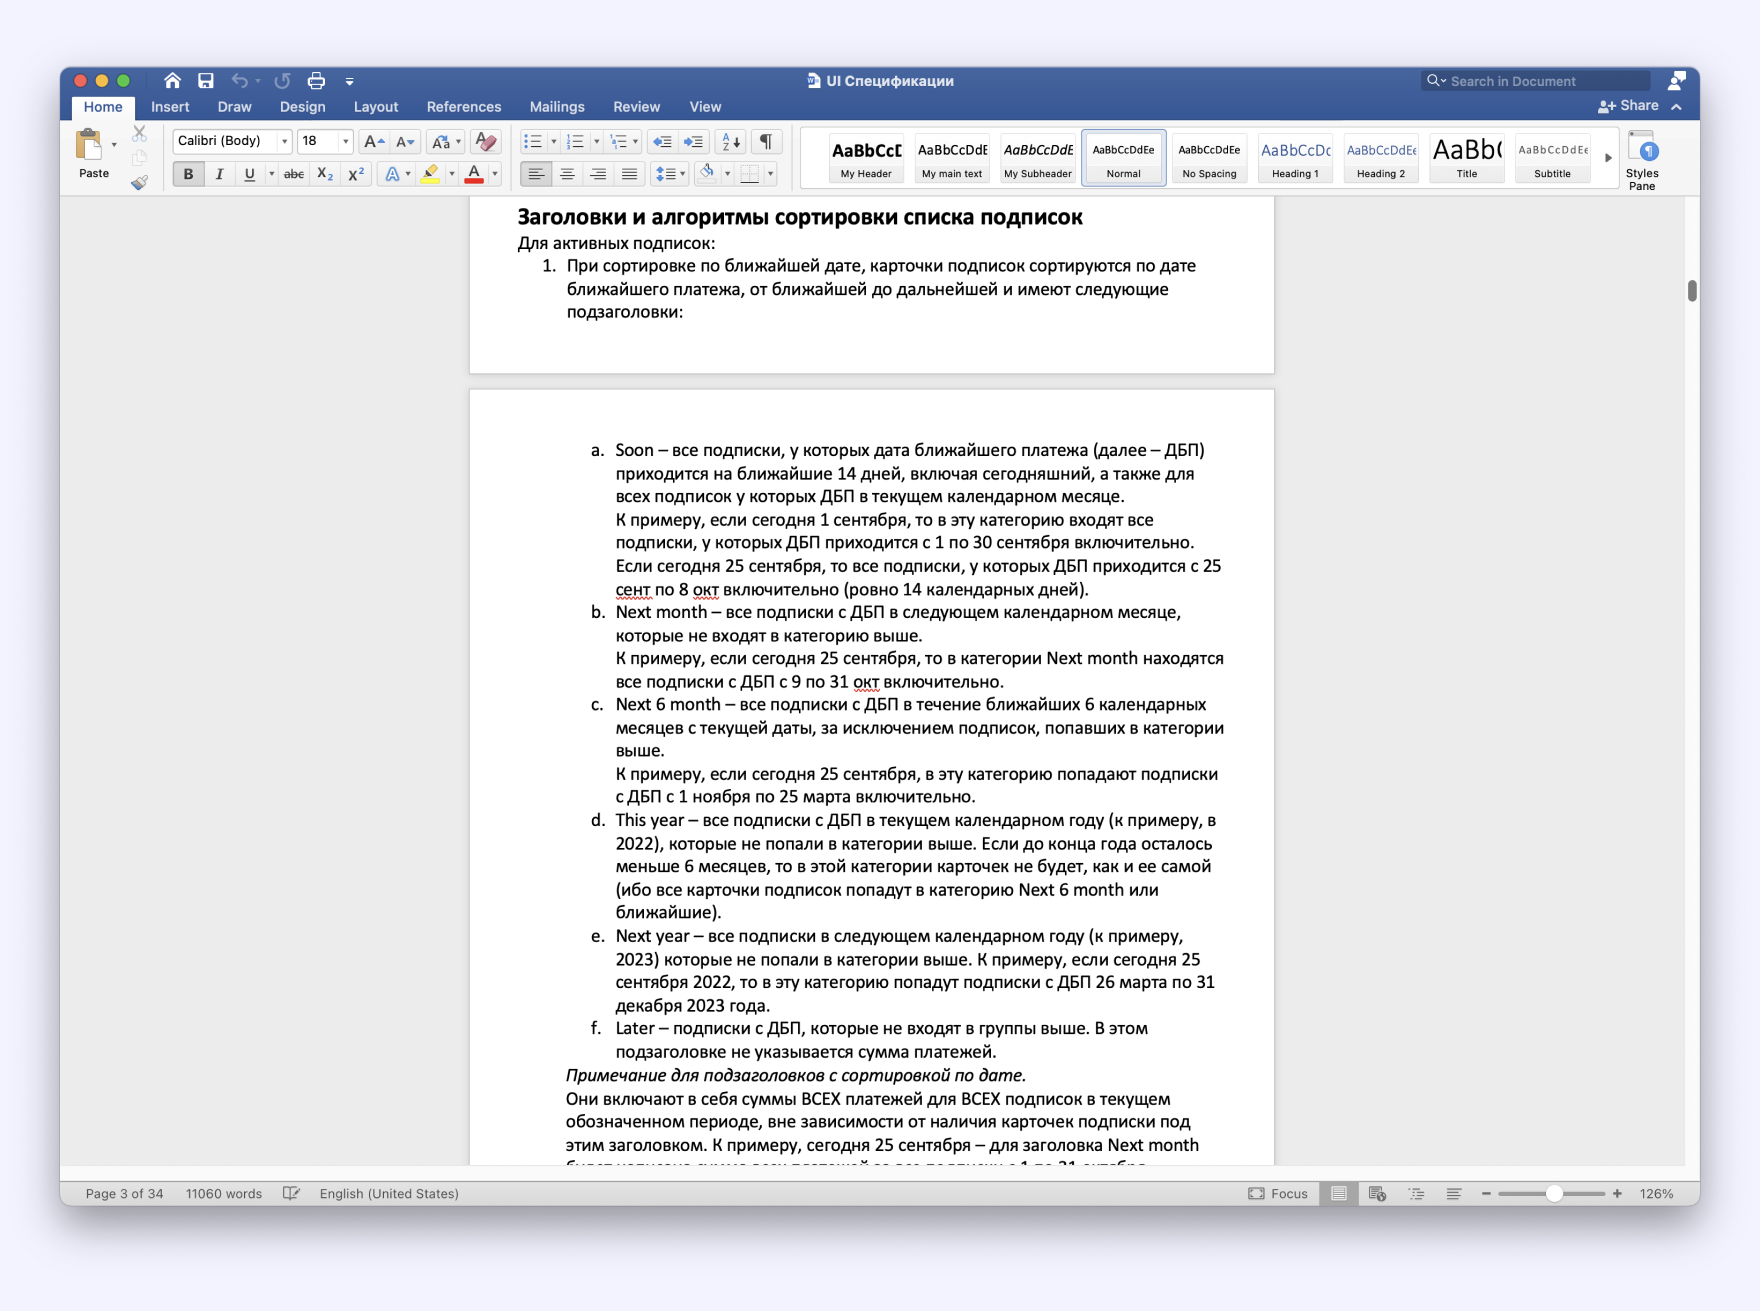Click the Share button

[x=1629, y=106]
